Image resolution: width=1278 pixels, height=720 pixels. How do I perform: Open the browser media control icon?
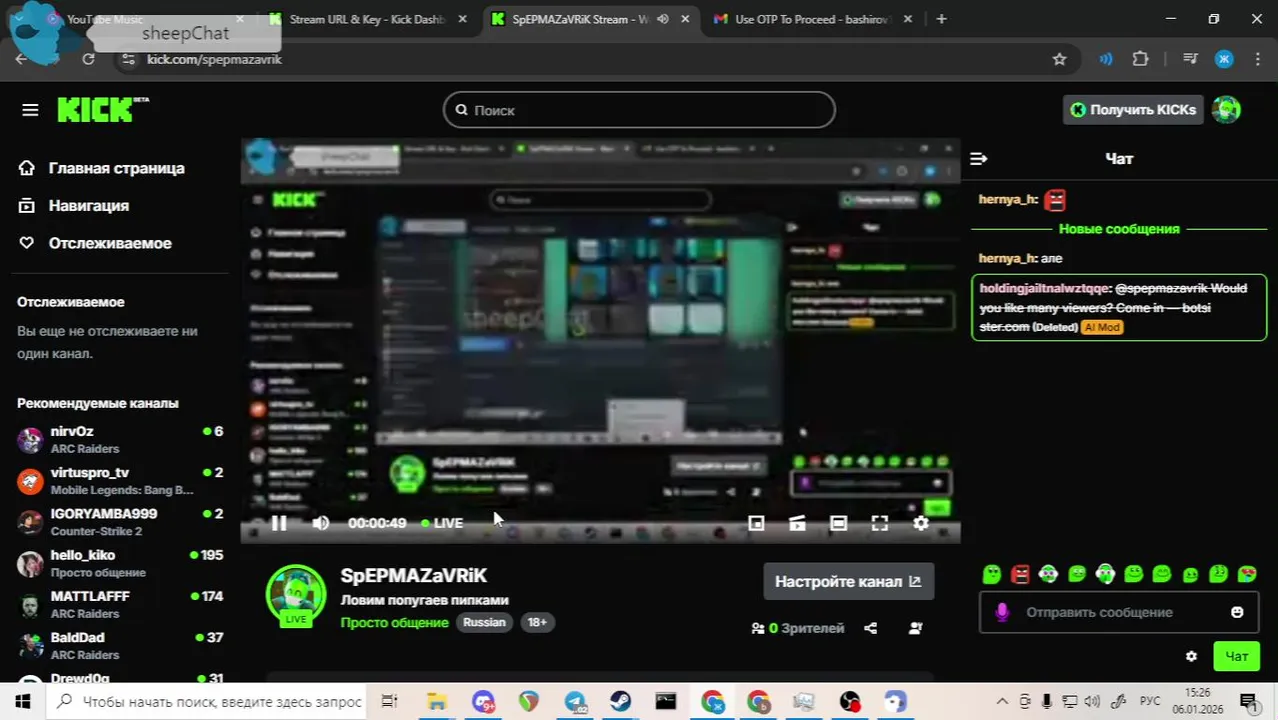pos(1190,59)
